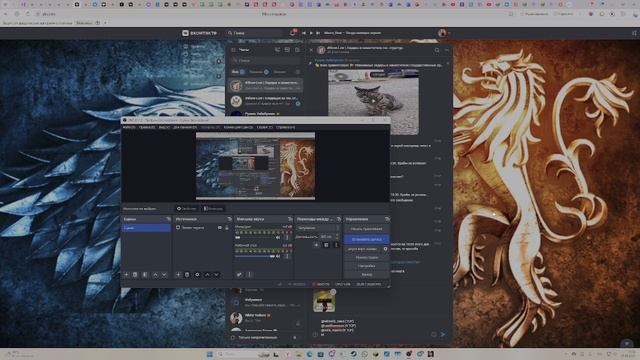Open Filters button in source toolbar
Image resolution: width=640 pixels, height=360 pixels.
point(213,209)
